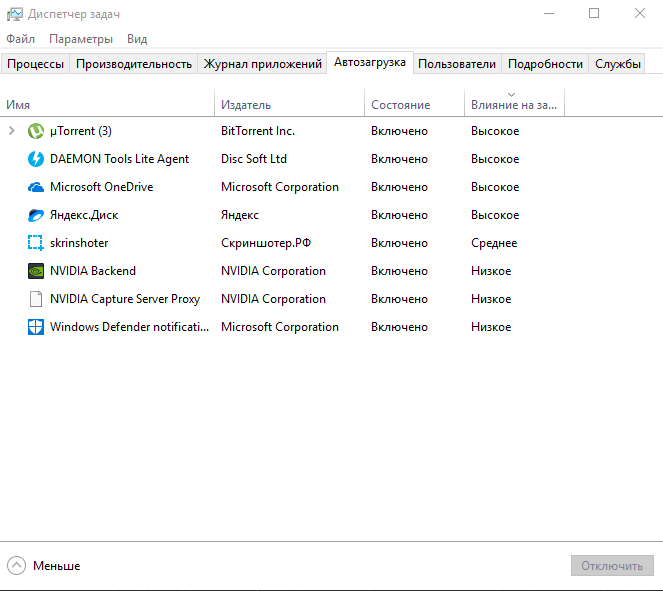Screen dimensions: 663x591
Task: Click Включено status in the Яндекс.Диск row
Action: tap(400, 215)
